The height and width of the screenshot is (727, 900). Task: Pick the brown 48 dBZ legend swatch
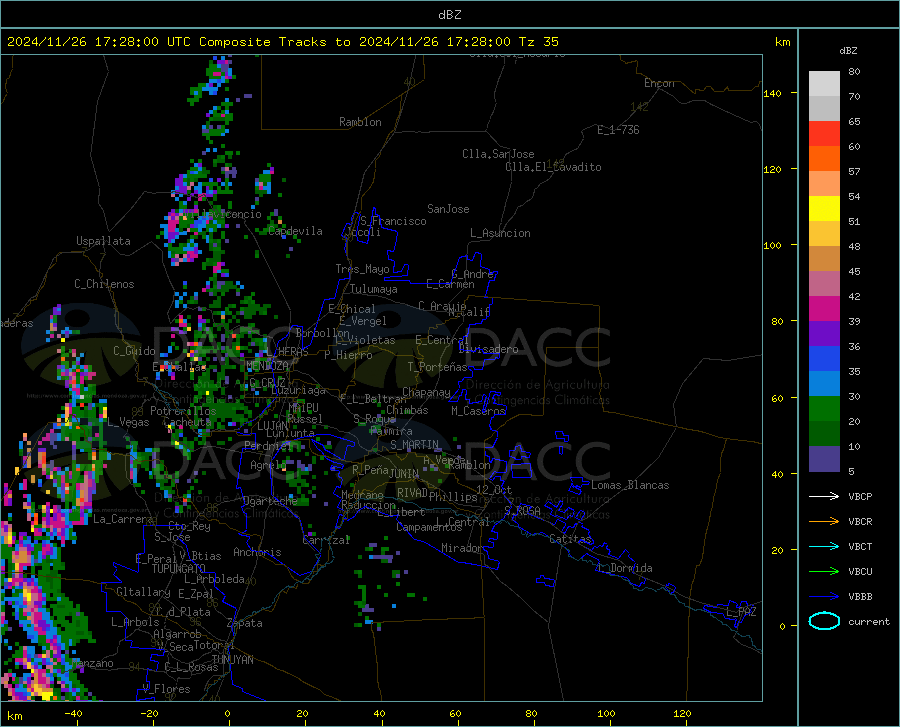[x=824, y=259]
